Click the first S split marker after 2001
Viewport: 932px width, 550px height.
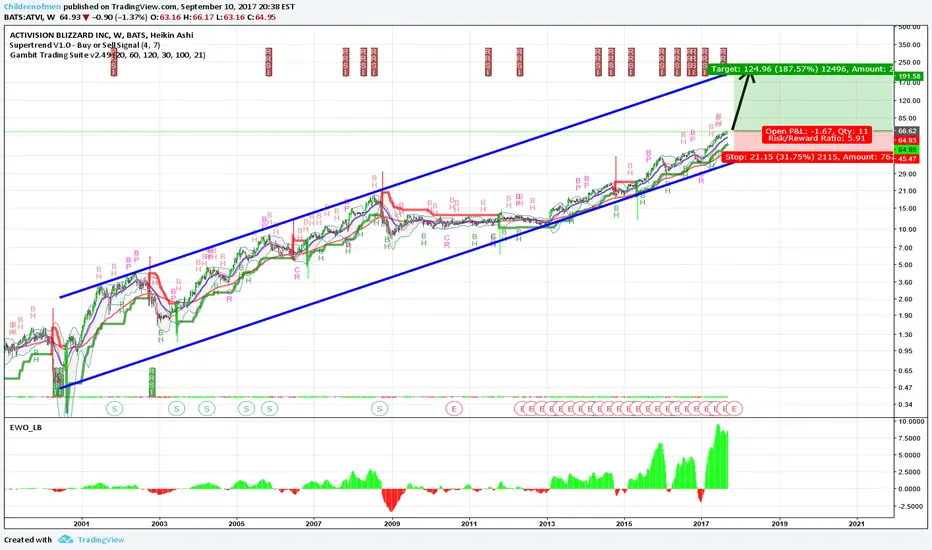click(115, 408)
